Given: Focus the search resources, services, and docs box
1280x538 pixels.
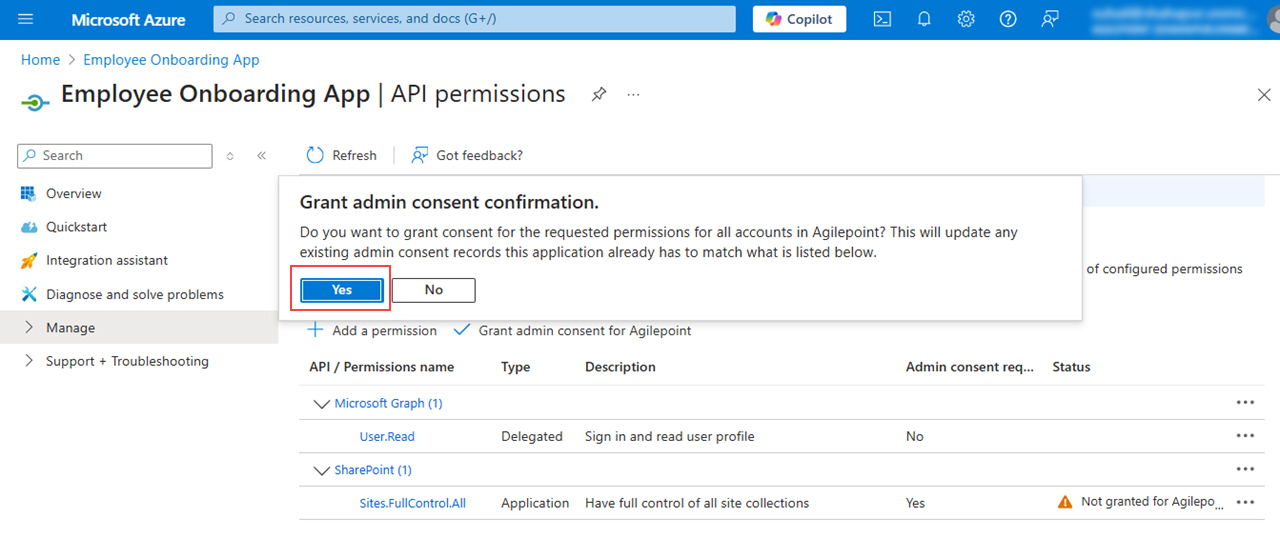Looking at the screenshot, I should (474, 19).
